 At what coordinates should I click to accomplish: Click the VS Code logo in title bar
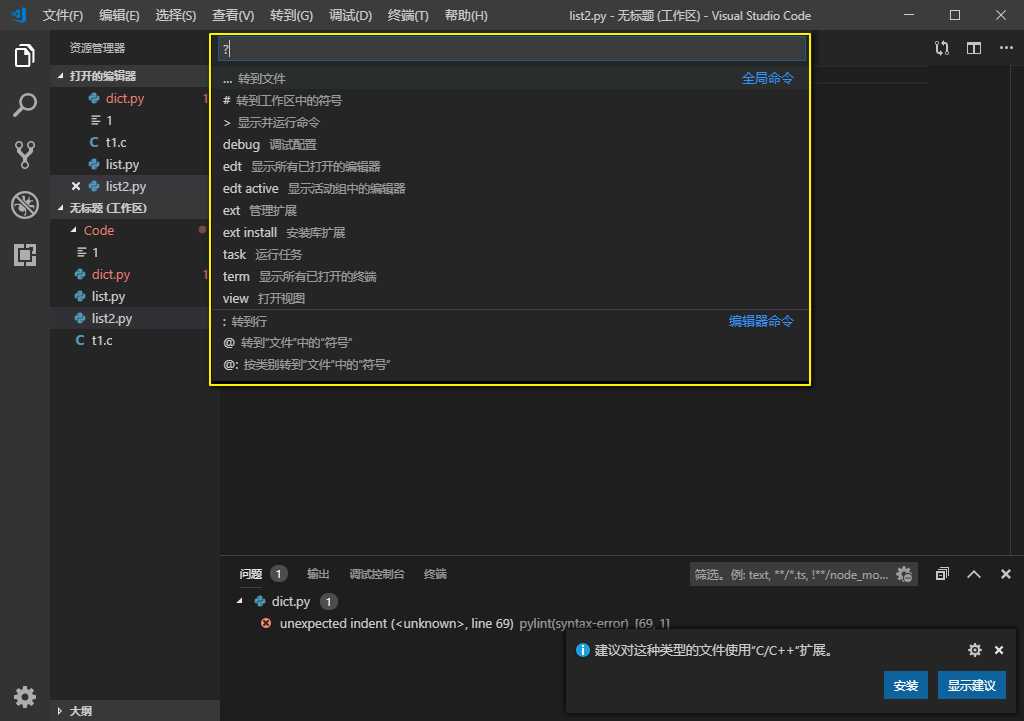[x=19, y=14]
